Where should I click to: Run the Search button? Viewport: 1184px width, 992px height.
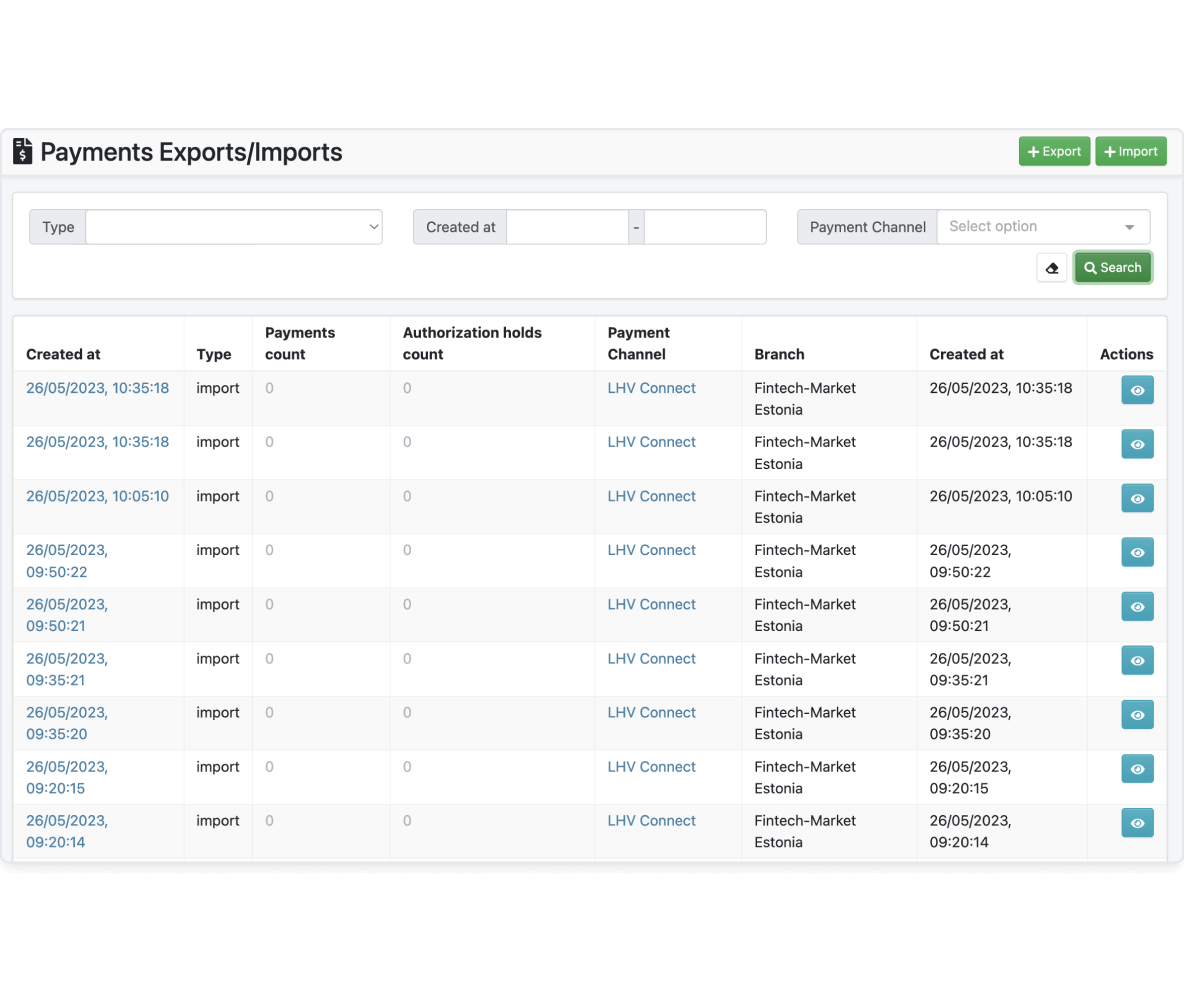(x=1112, y=268)
